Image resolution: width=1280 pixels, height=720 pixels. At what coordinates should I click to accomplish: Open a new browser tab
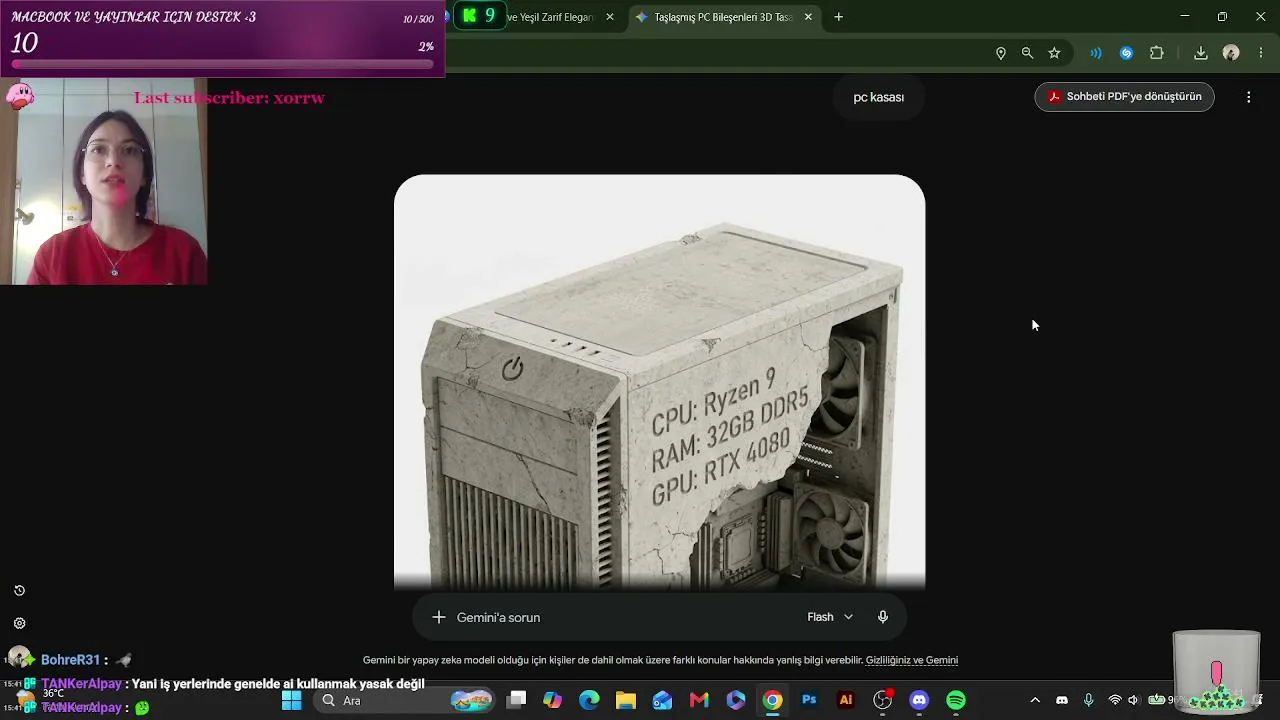(x=838, y=17)
